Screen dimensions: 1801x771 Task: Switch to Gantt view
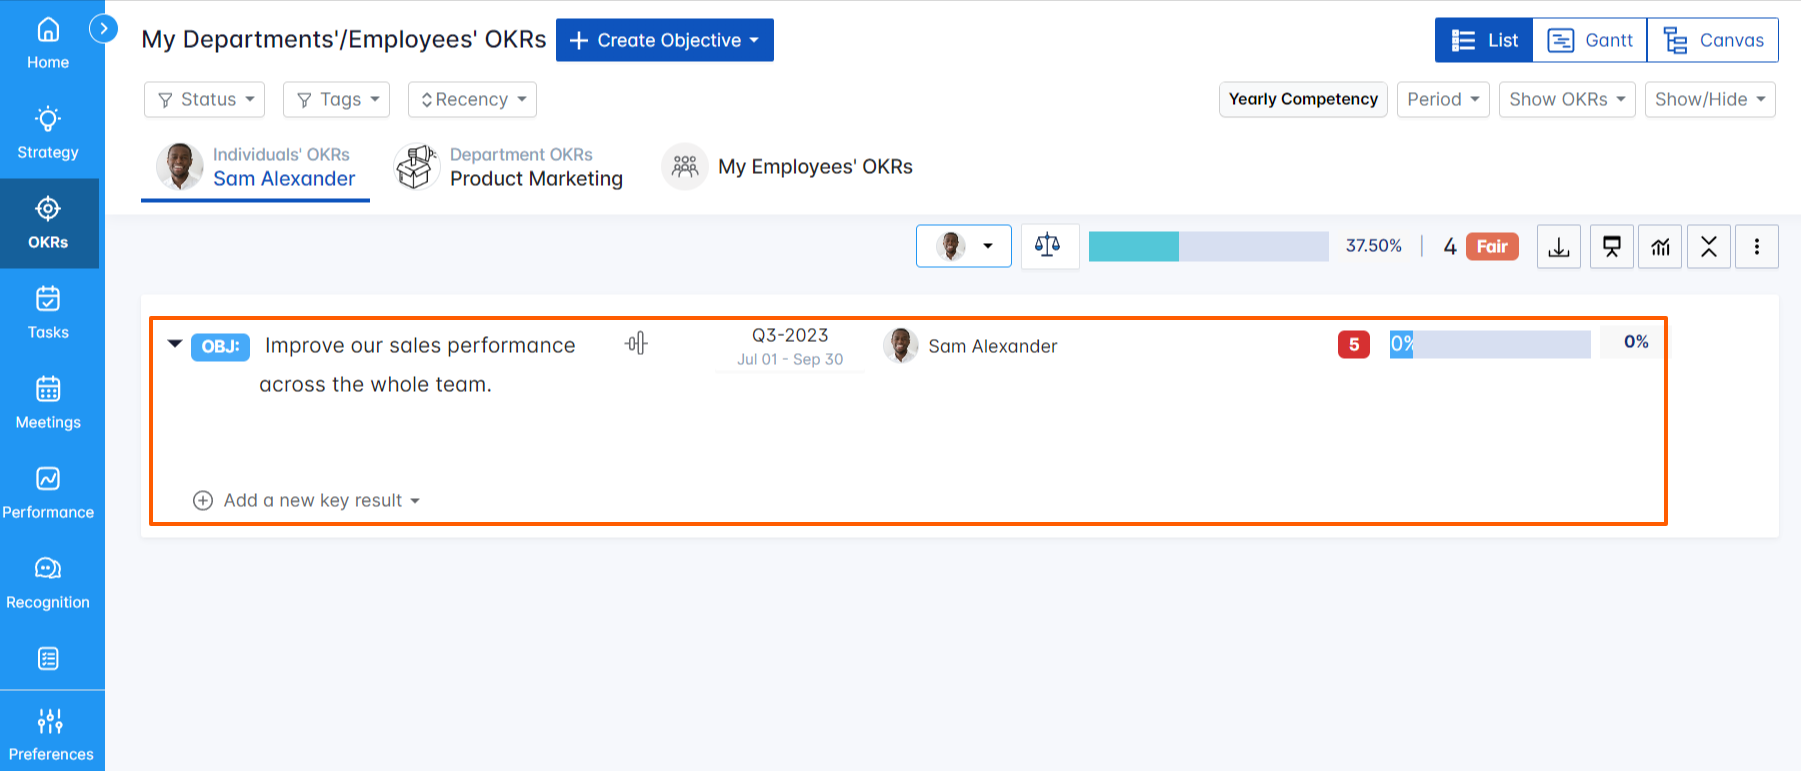tap(1590, 40)
